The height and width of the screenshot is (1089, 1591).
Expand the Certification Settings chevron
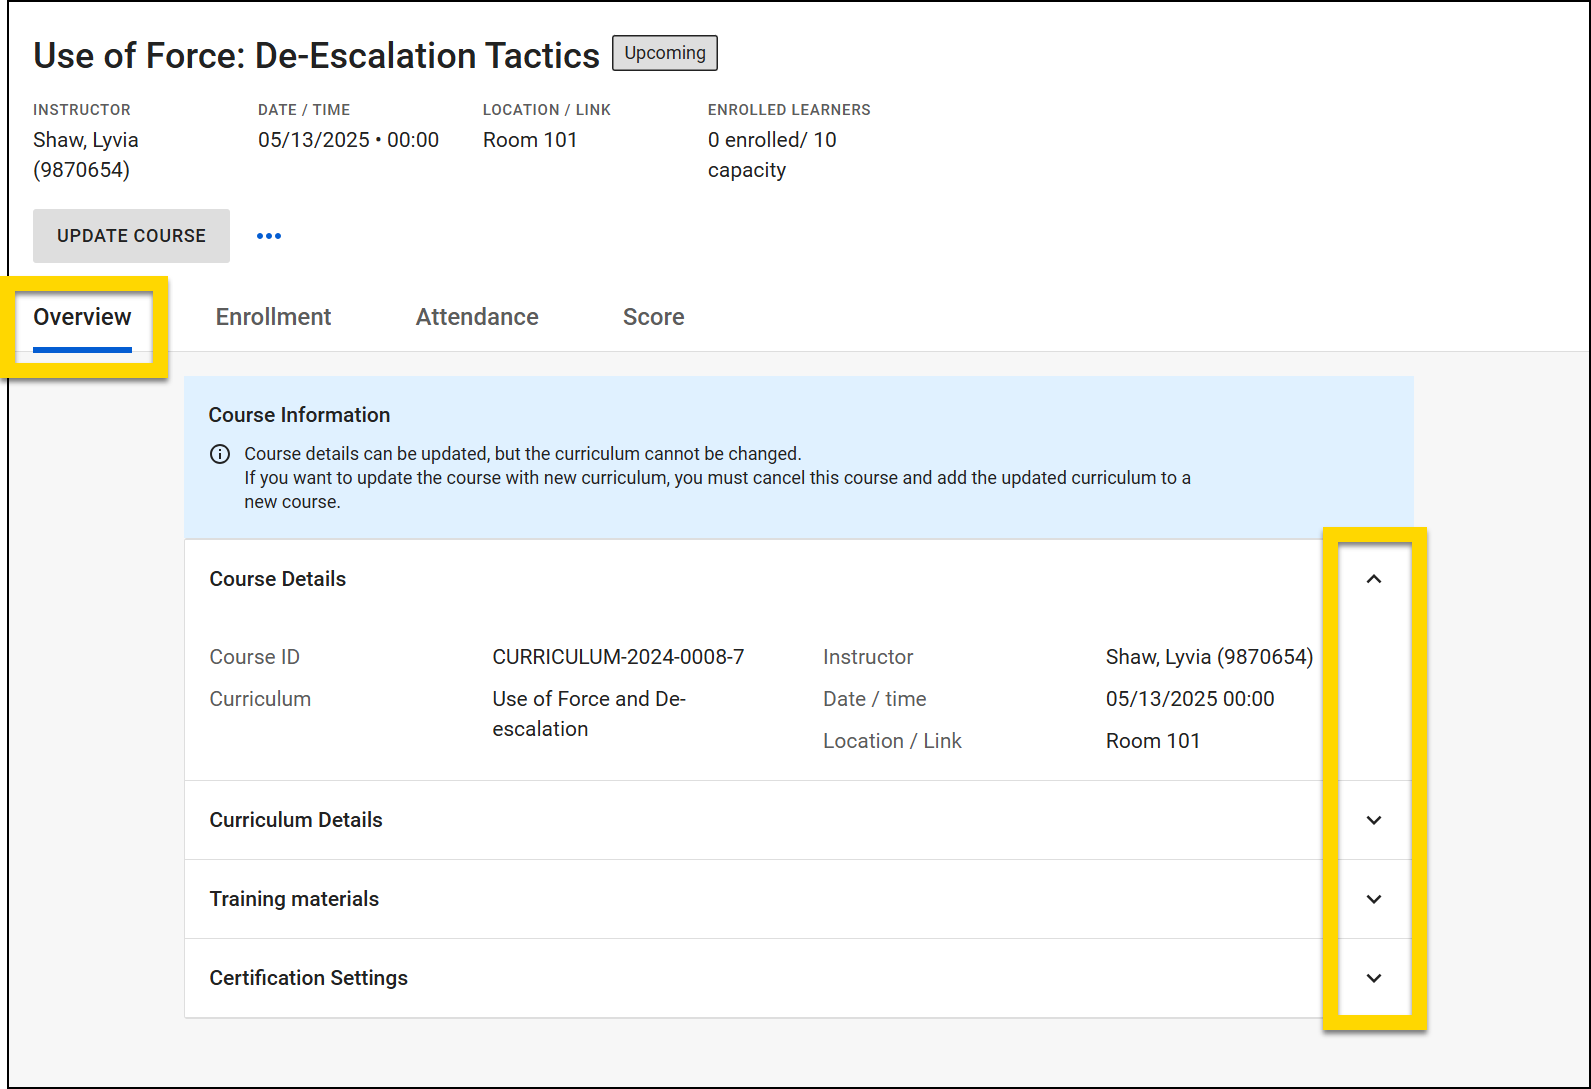tap(1374, 978)
